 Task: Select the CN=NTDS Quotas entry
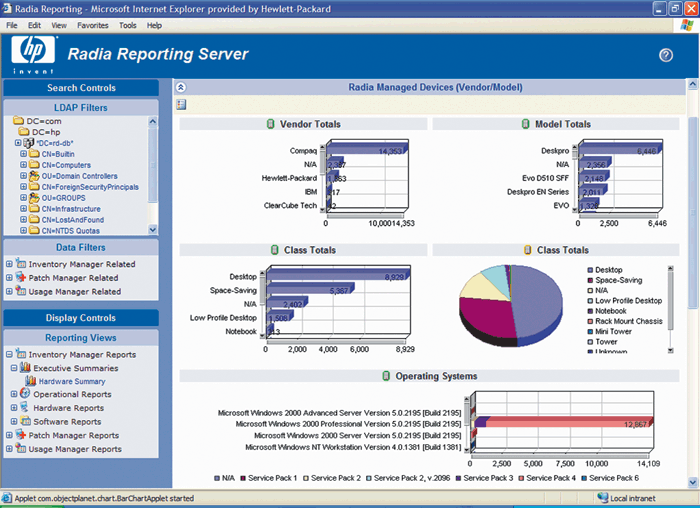pyautogui.click(x=71, y=231)
